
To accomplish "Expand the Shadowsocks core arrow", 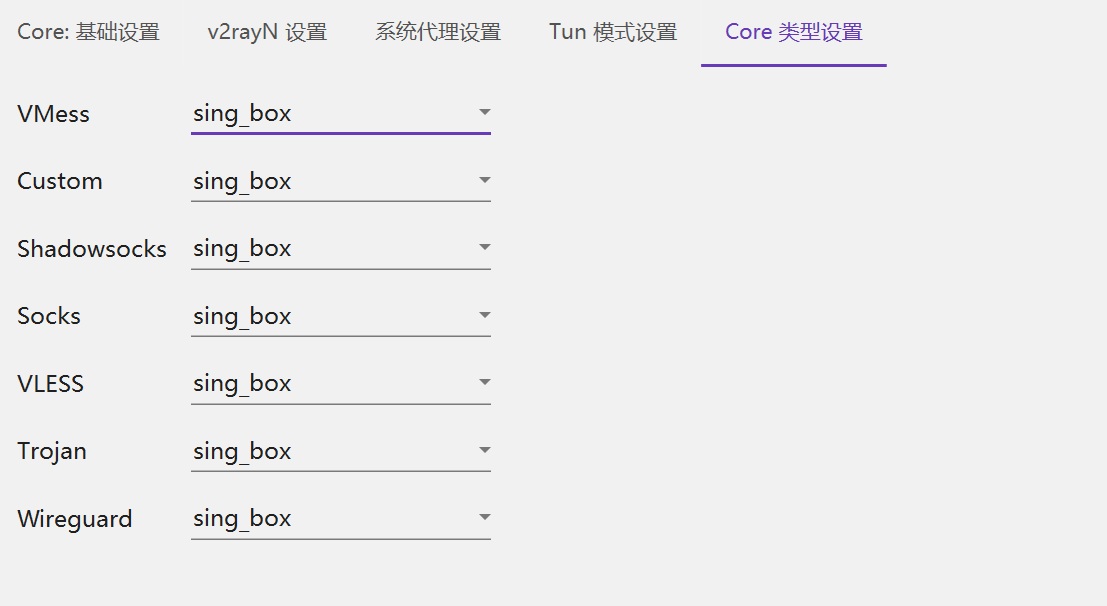I will [x=484, y=247].
